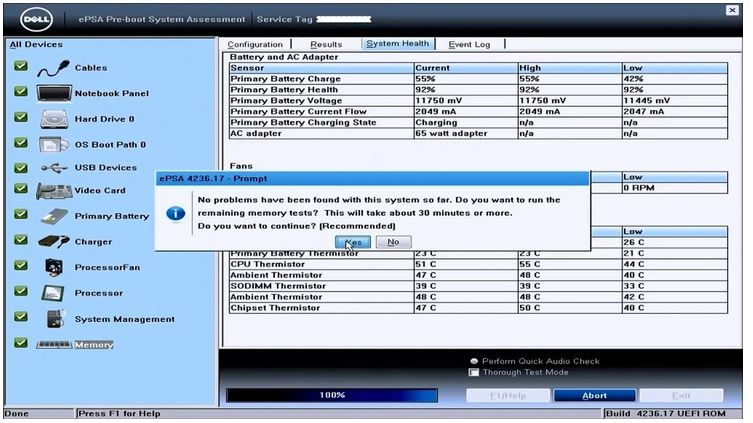The width and height of the screenshot is (753, 423).
Task: Toggle the Cables checkbox
Action: tap(21, 66)
